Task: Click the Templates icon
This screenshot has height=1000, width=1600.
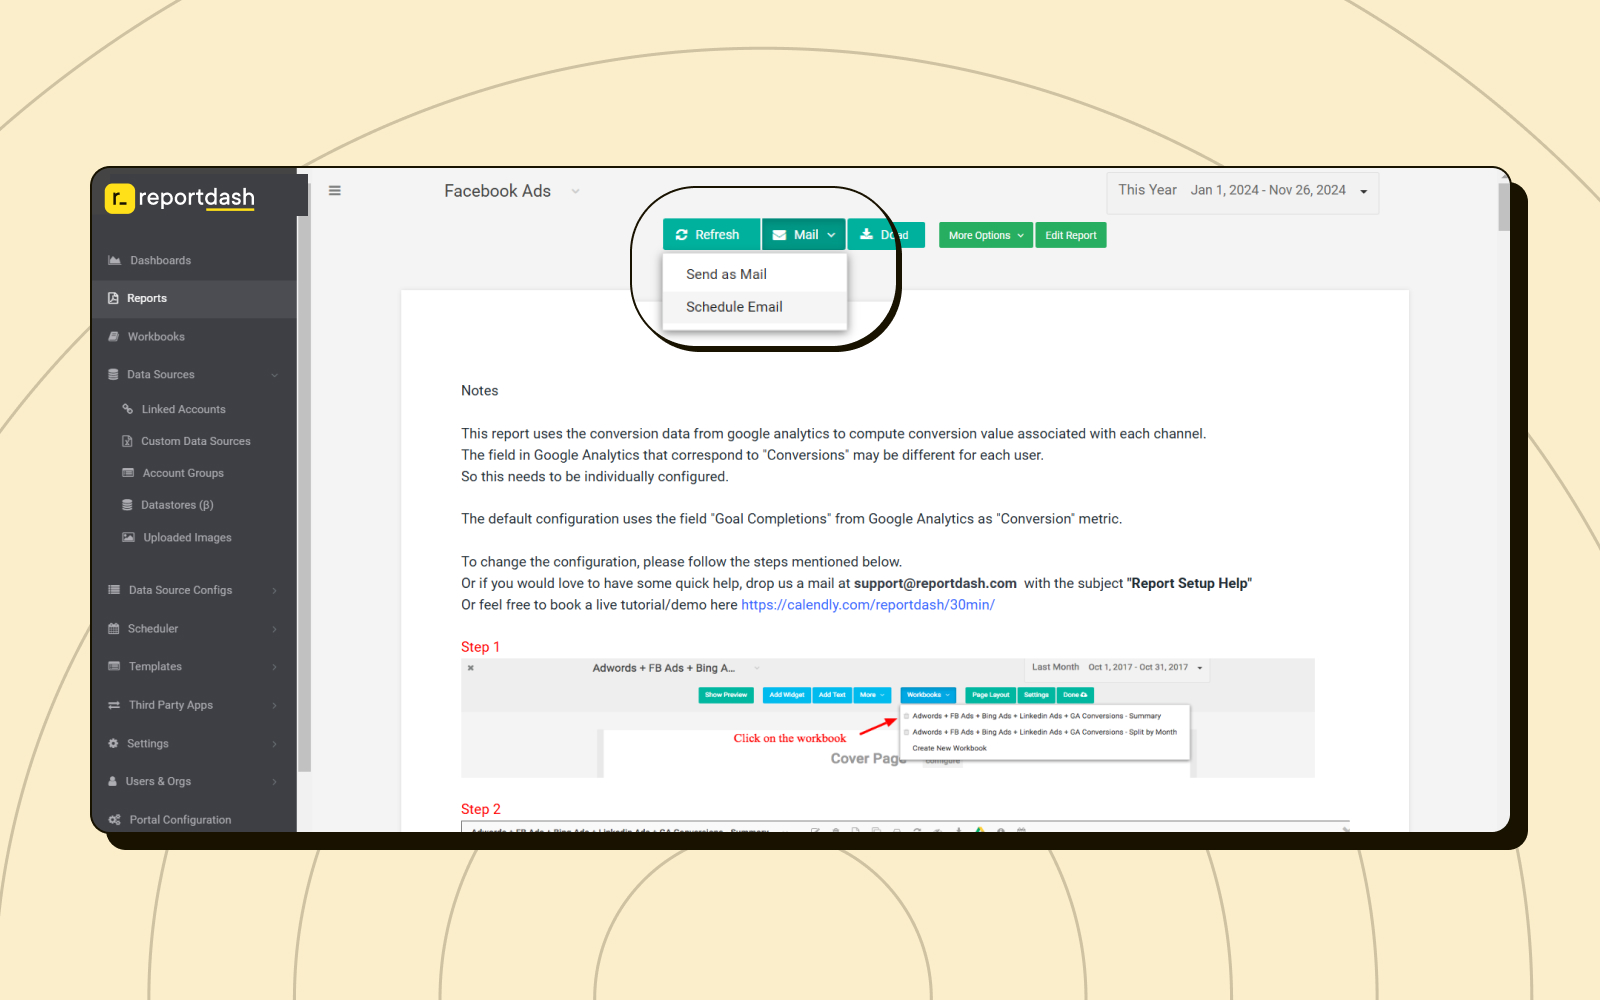Action: point(114,666)
